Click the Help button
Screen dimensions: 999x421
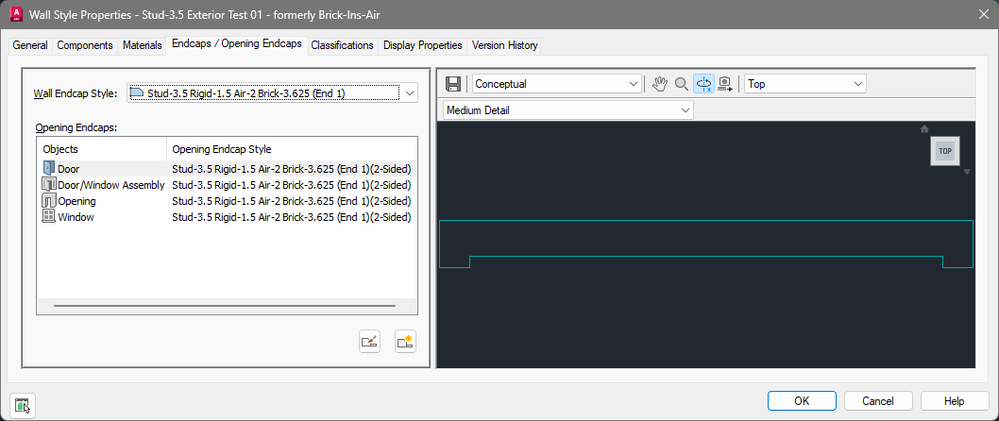point(954,401)
